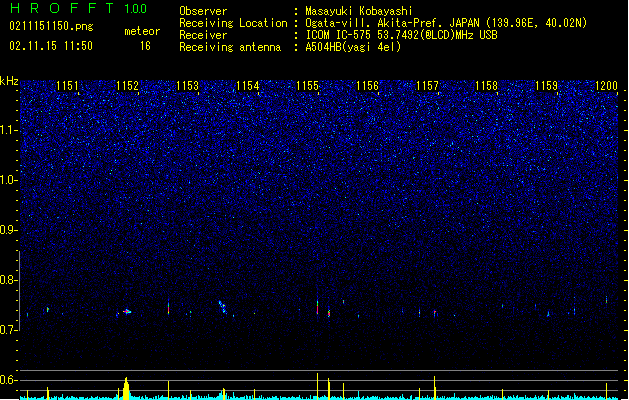
Task: Click the 1154 time axis label
Action: pyautogui.click(x=248, y=85)
